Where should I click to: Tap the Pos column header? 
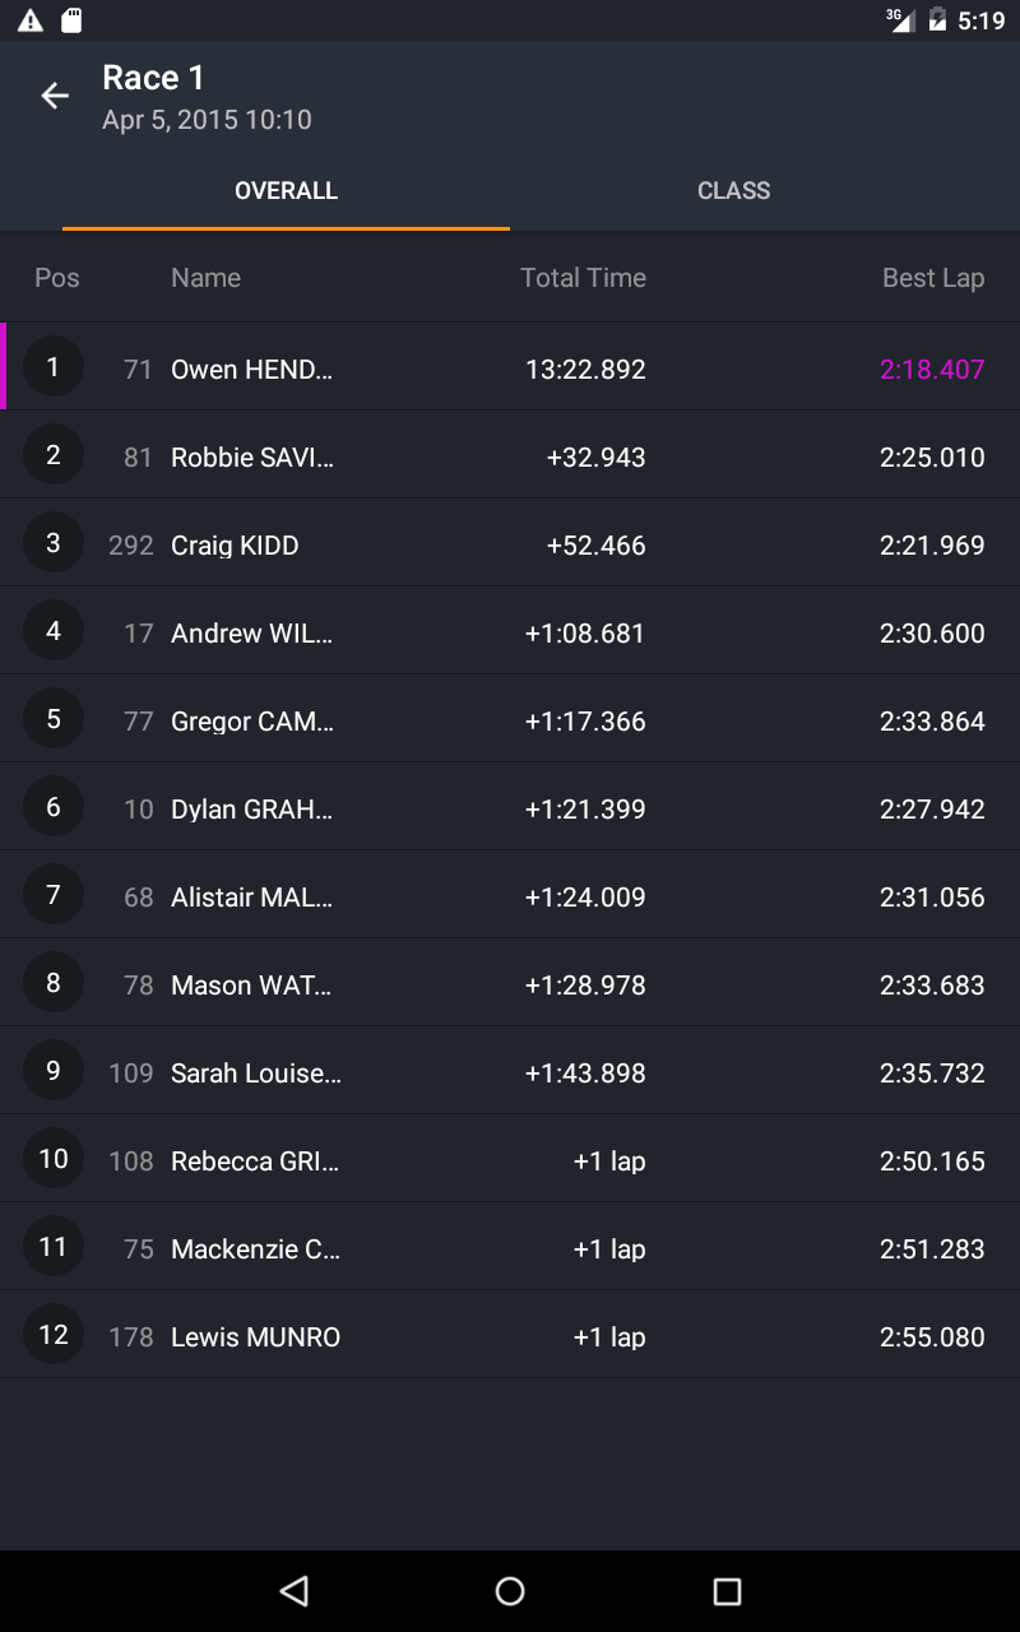click(x=57, y=278)
